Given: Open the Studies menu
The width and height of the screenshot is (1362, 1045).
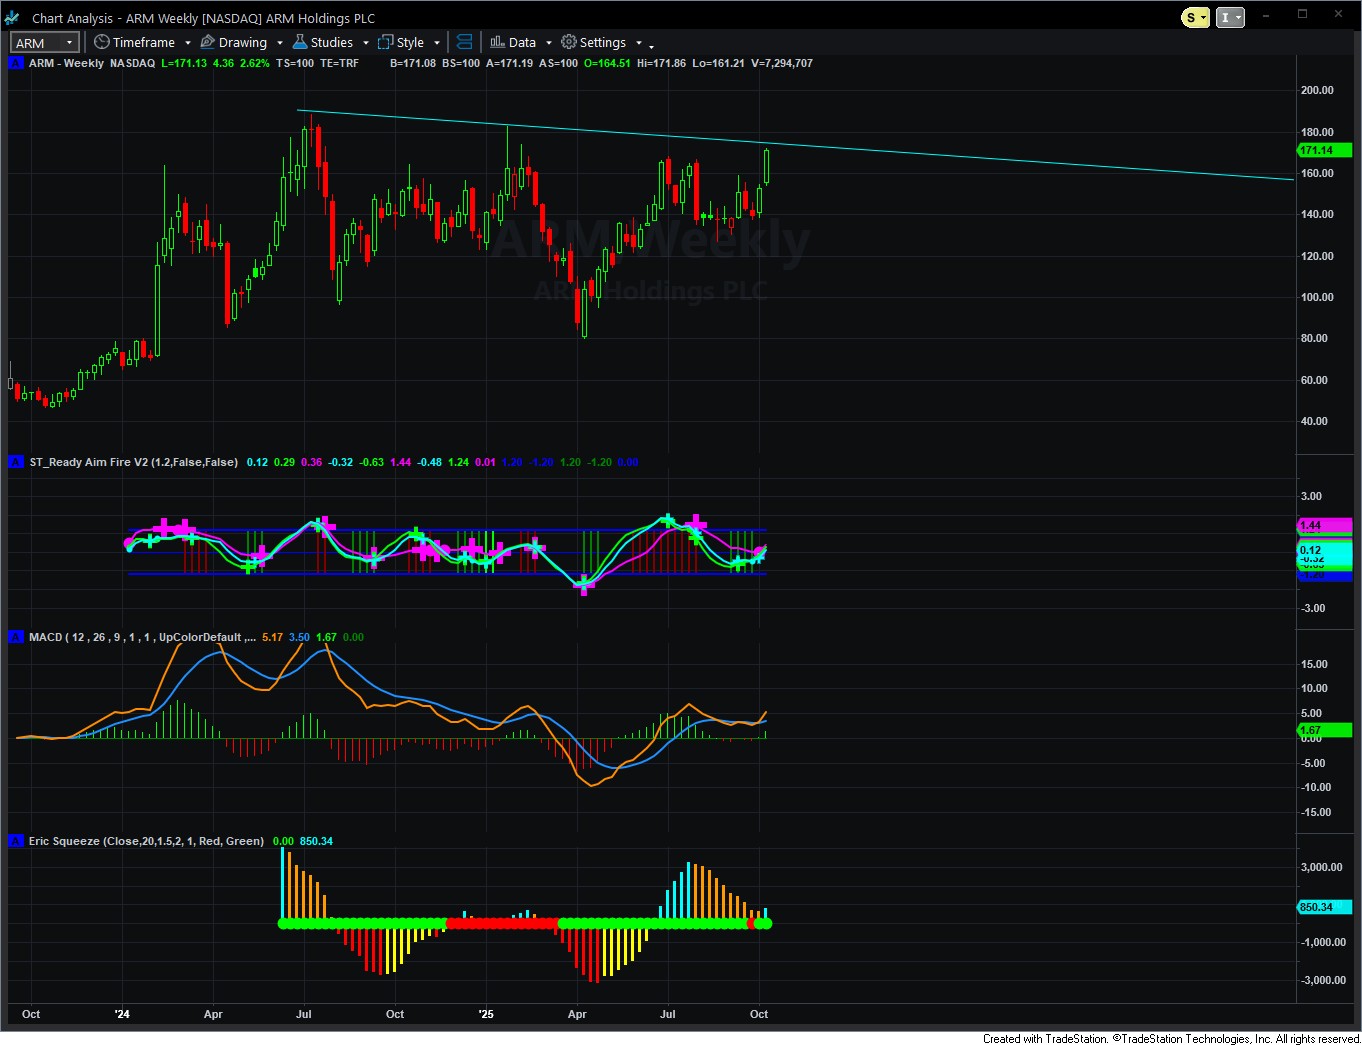Looking at the screenshot, I should click(331, 42).
